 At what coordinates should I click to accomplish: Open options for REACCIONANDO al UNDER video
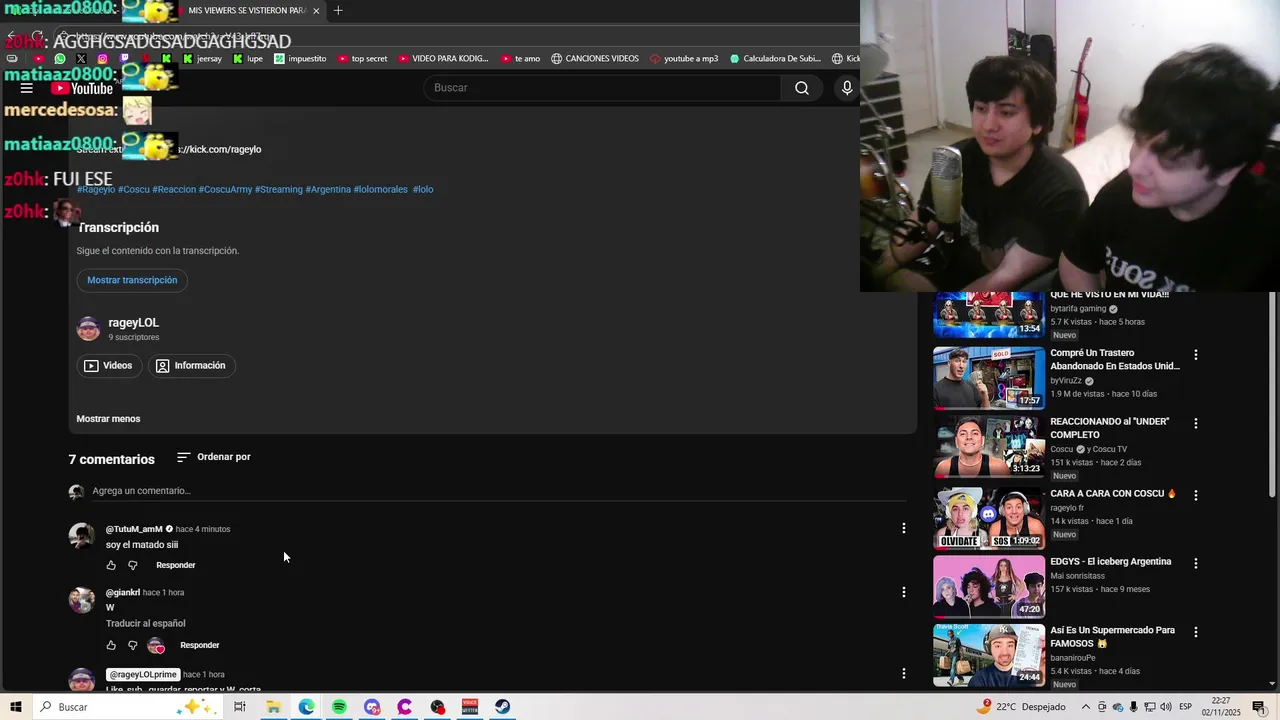tap(1195, 423)
